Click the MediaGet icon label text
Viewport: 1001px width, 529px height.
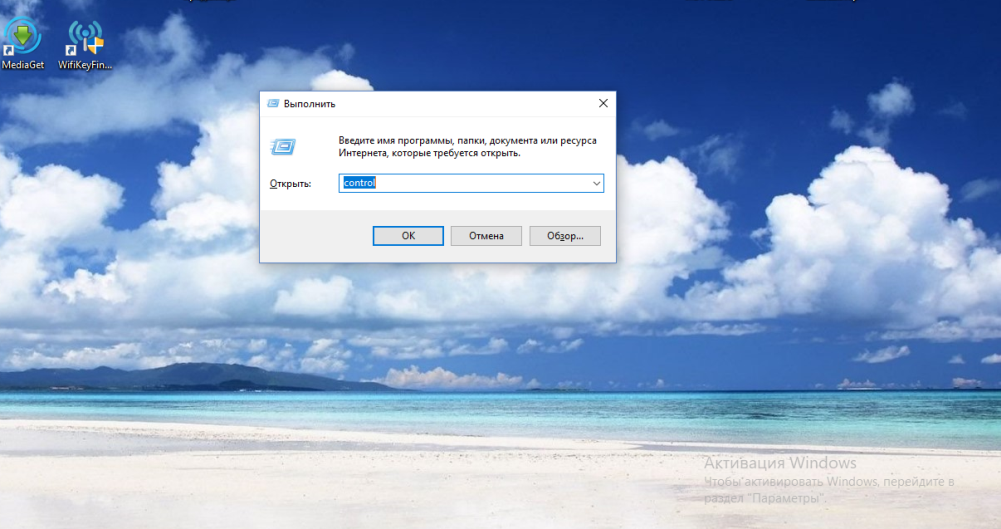[23, 64]
